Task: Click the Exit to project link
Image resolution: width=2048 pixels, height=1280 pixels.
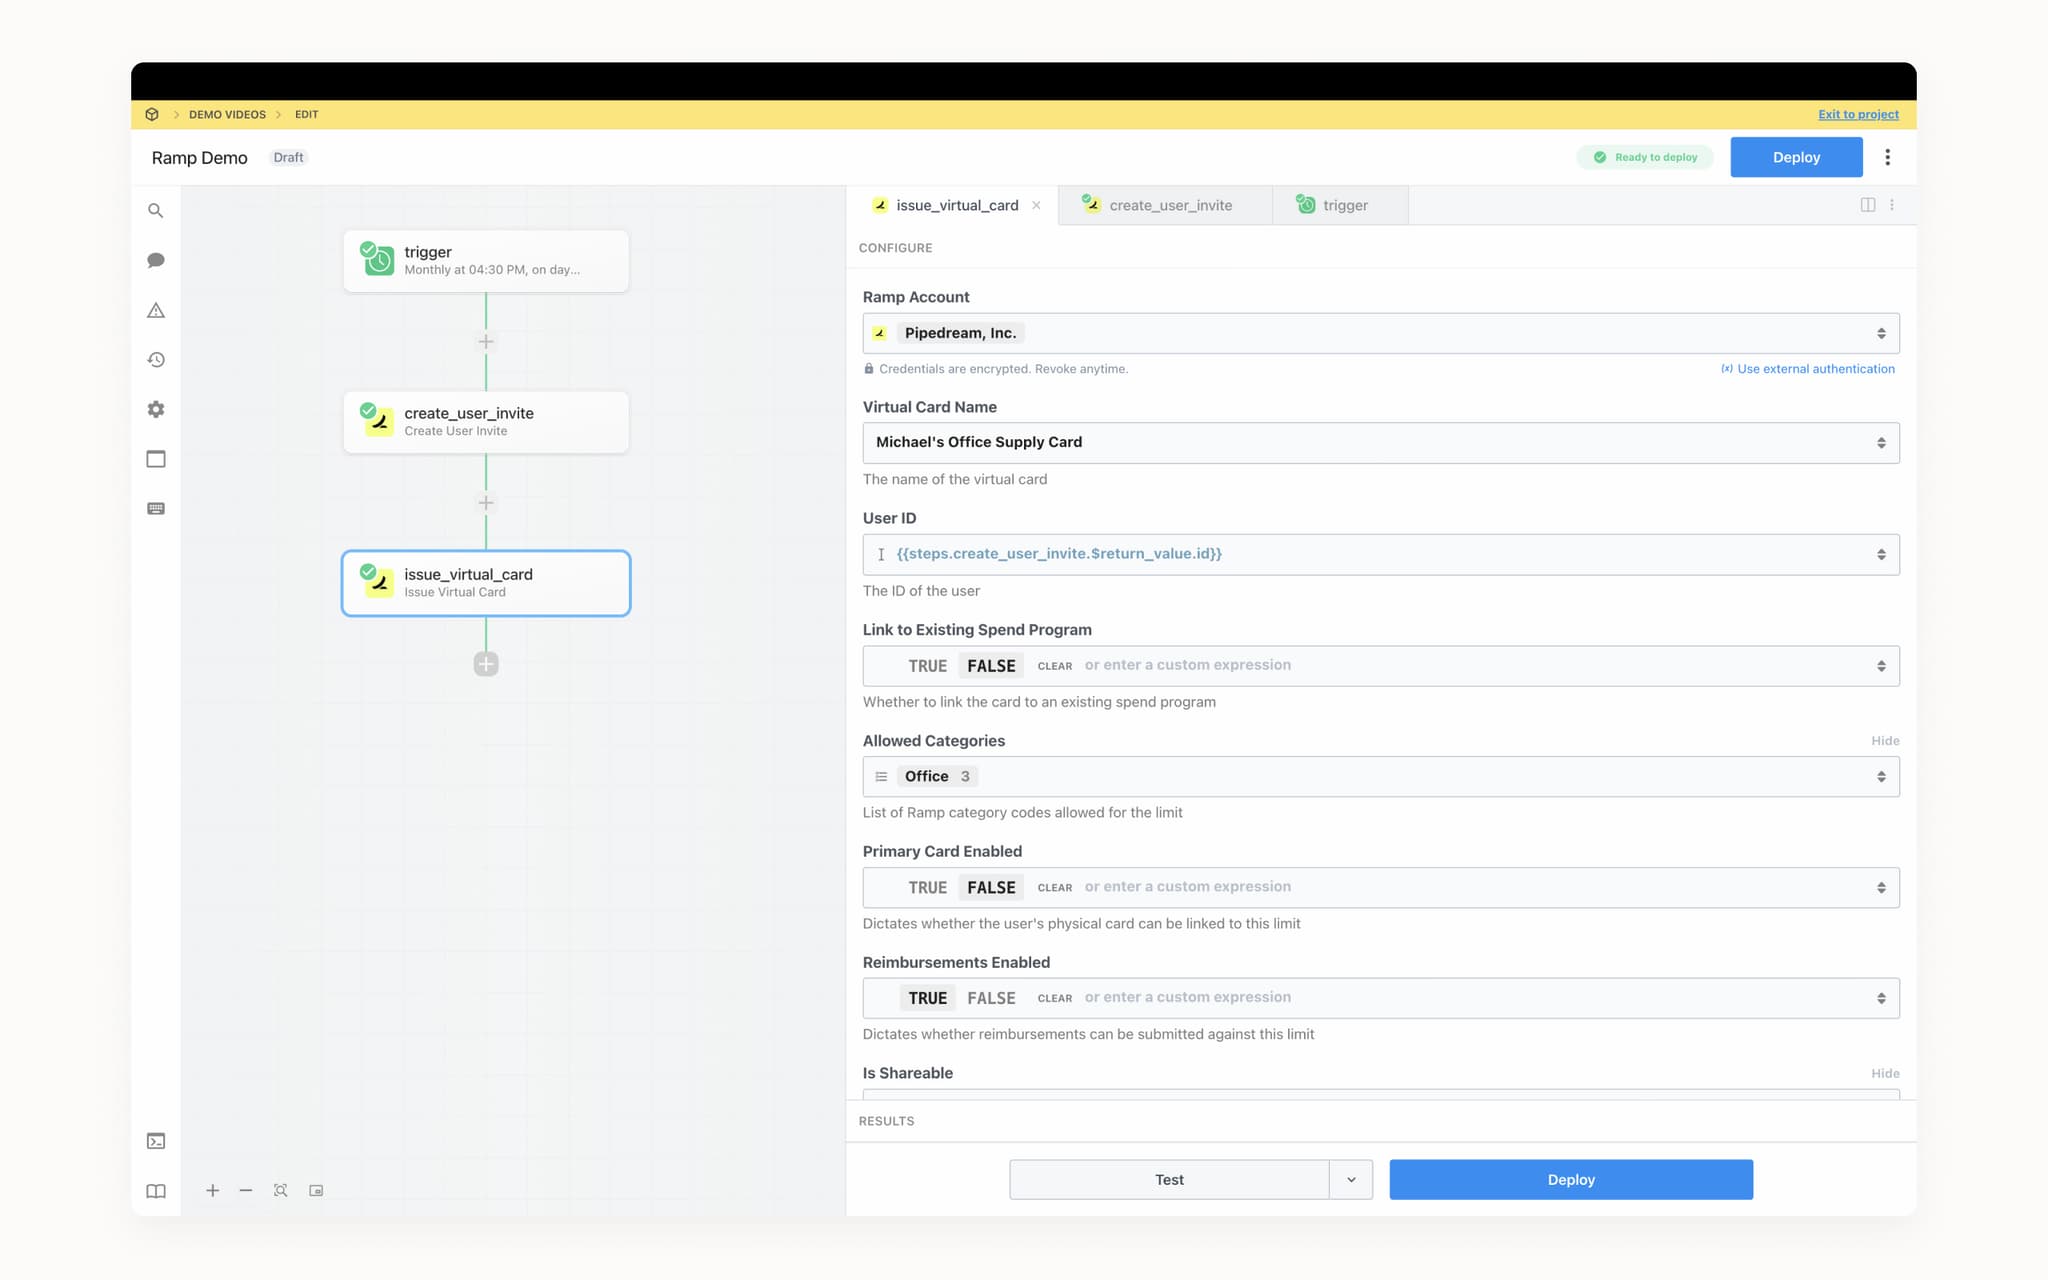Action: coord(1858,114)
